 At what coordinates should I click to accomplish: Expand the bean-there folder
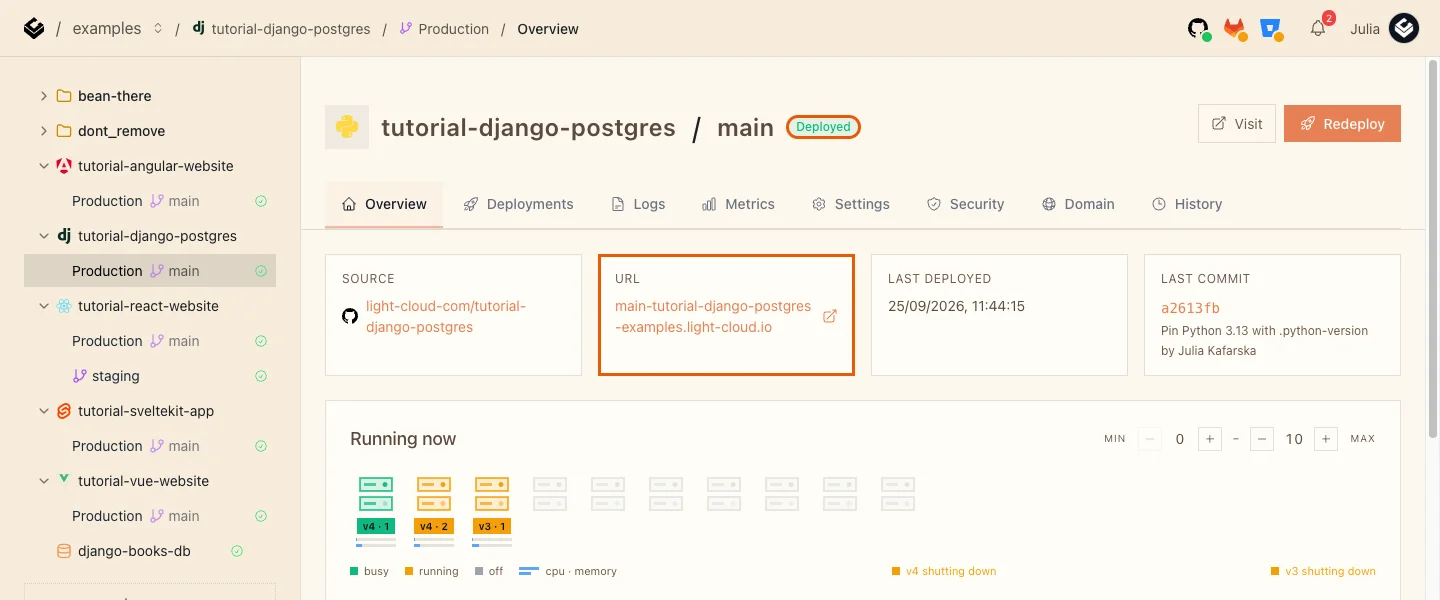(43, 96)
